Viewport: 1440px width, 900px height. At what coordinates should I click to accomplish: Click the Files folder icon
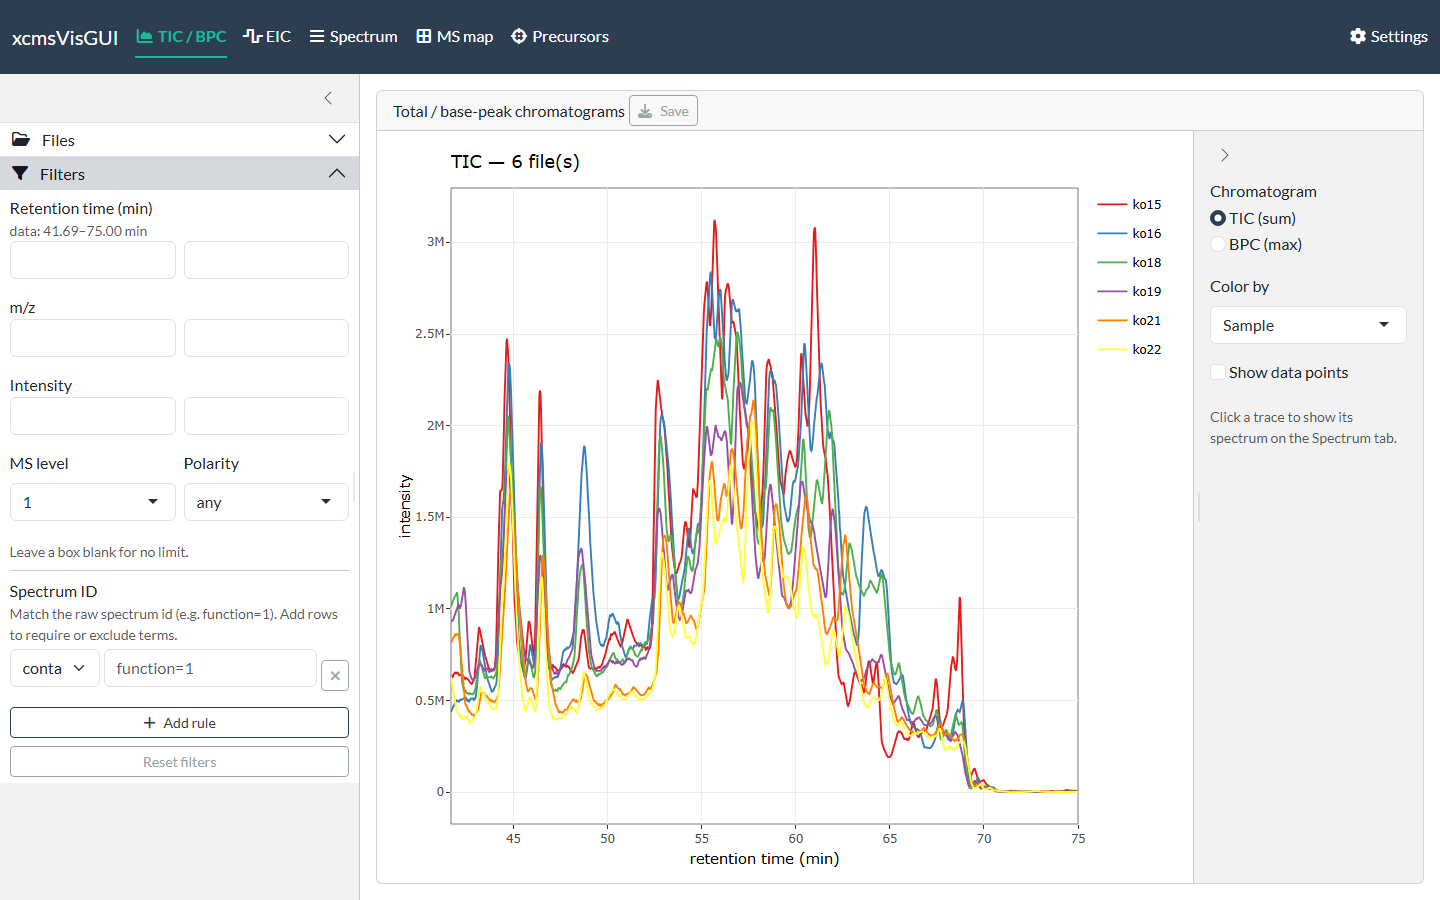click(x=21, y=140)
